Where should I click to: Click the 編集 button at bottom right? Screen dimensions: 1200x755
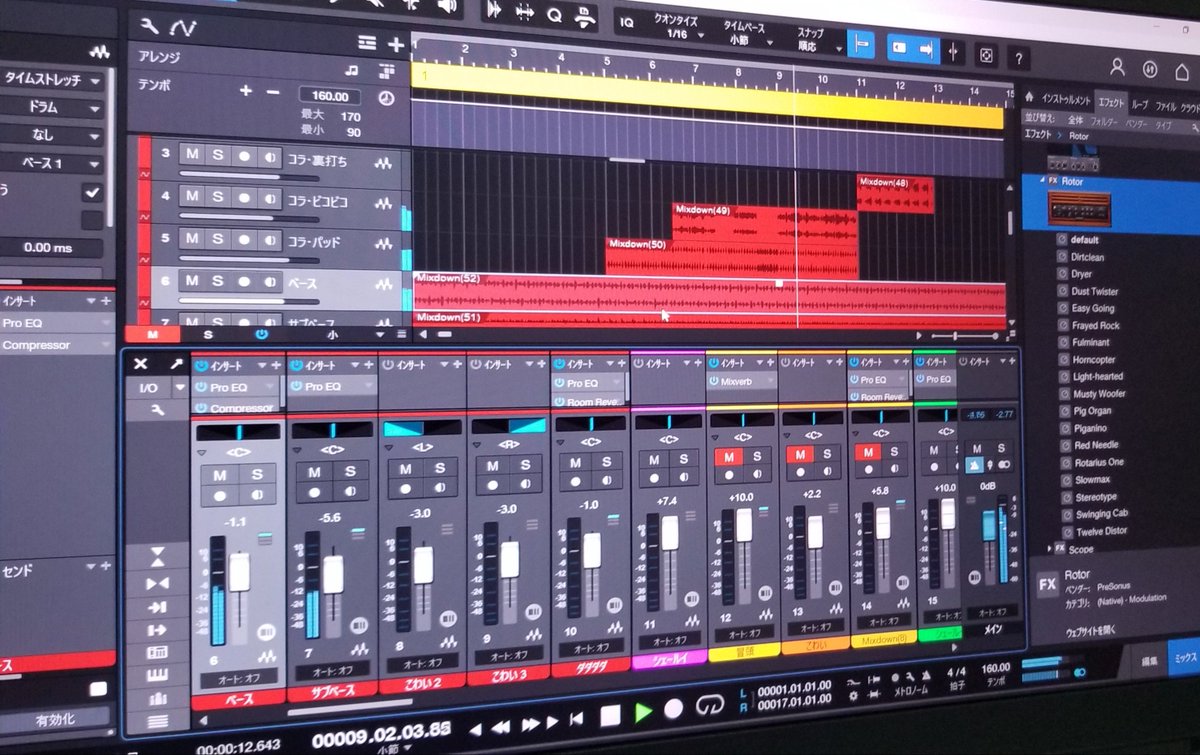pos(1149,661)
